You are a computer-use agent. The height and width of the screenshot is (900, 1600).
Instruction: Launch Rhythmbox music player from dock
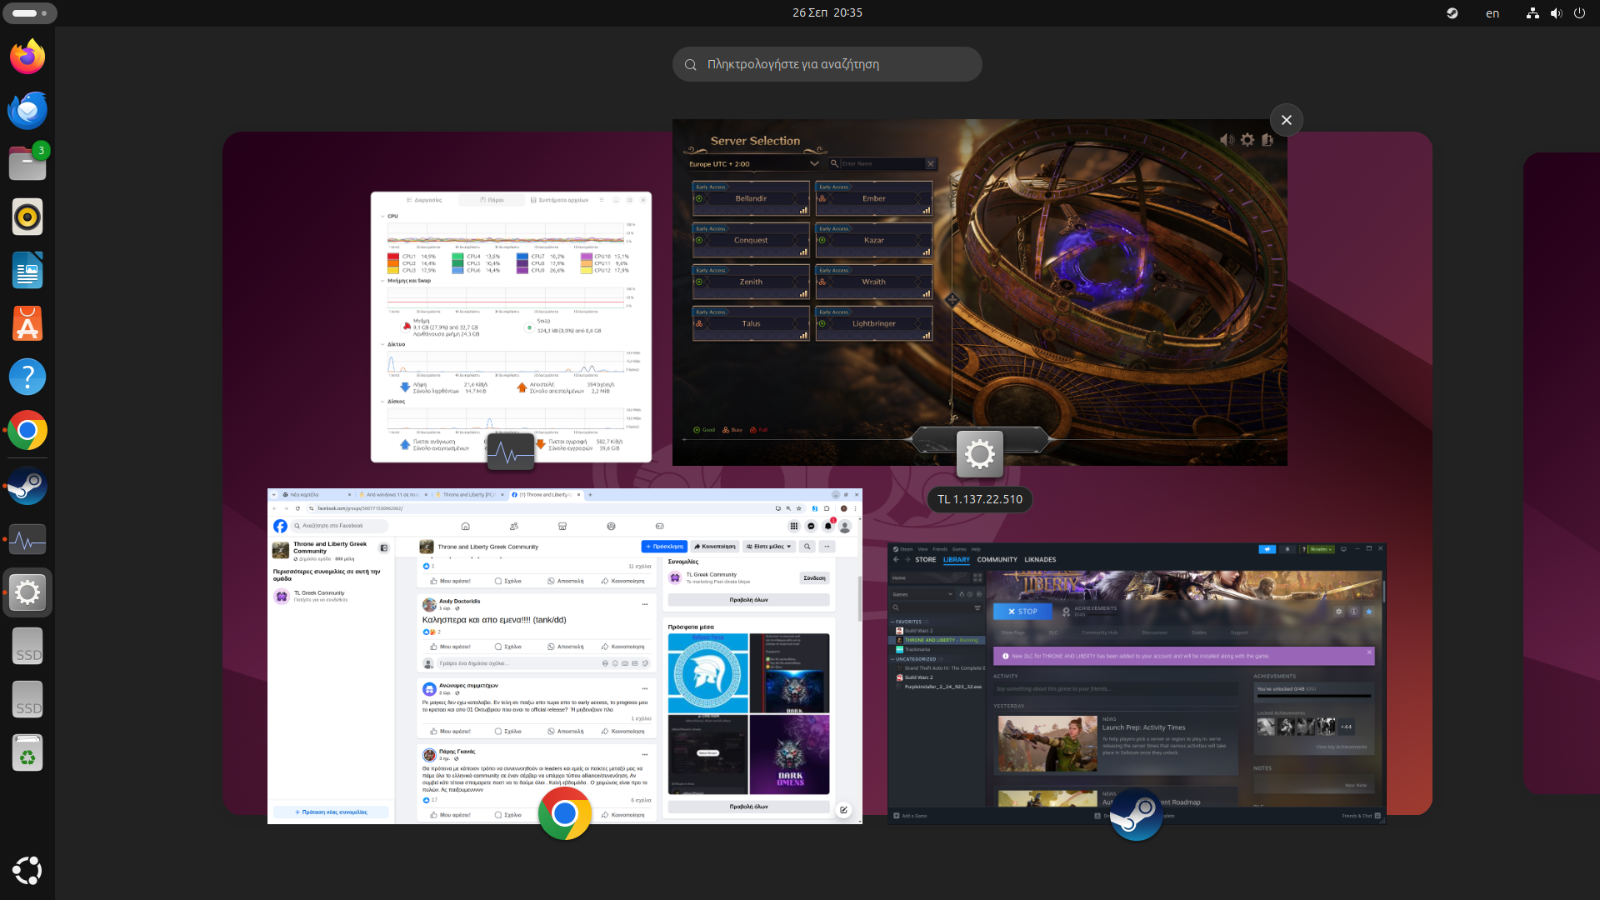(x=28, y=217)
